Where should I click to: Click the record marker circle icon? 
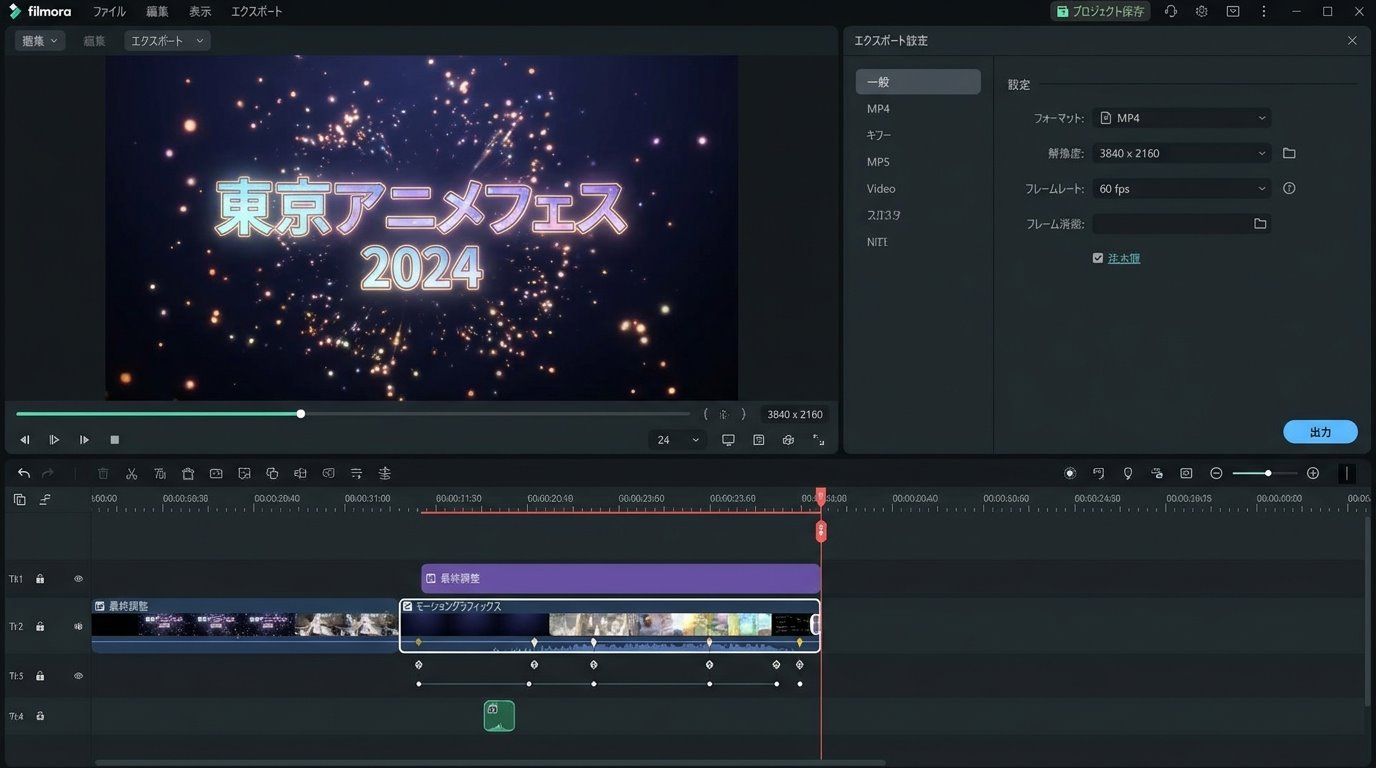click(x=1070, y=473)
